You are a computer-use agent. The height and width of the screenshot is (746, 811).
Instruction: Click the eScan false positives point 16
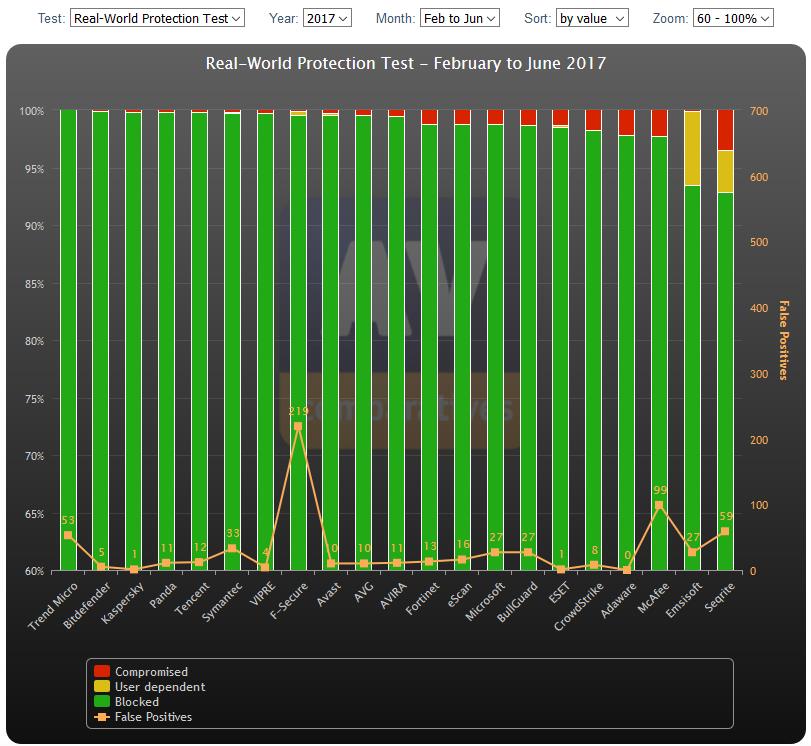tap(462, 559)
